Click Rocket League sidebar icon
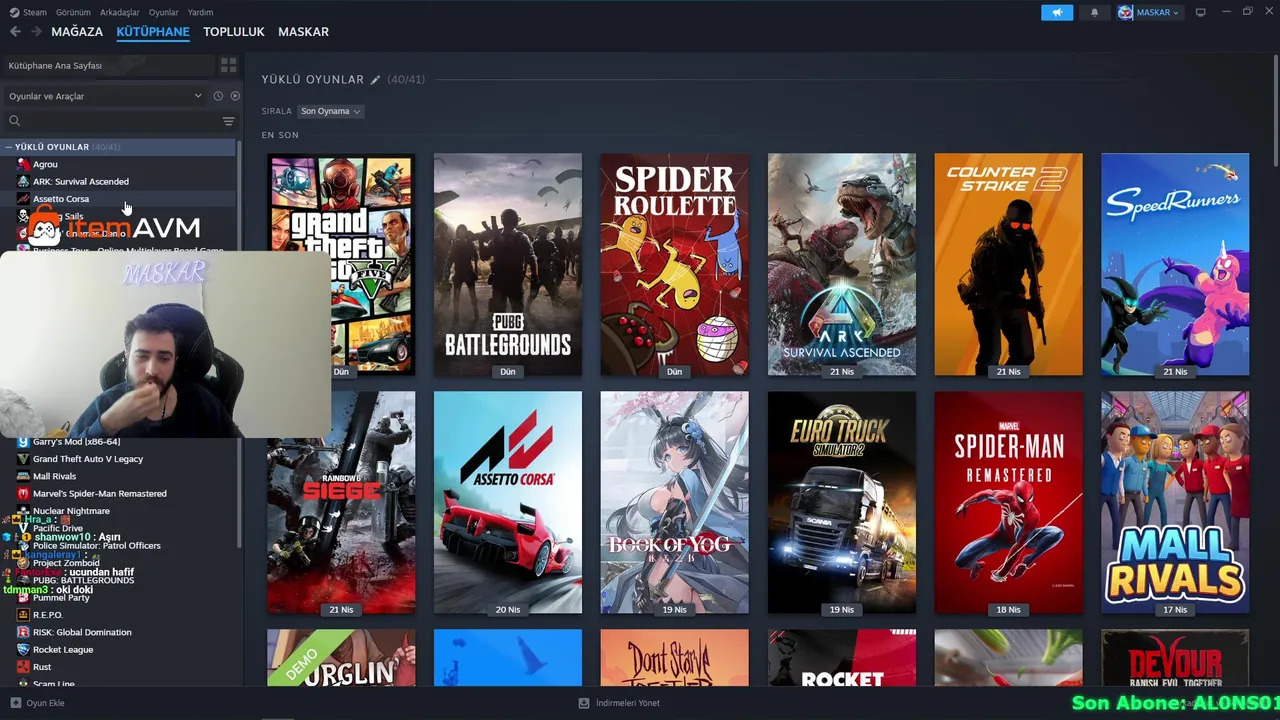 23,650
